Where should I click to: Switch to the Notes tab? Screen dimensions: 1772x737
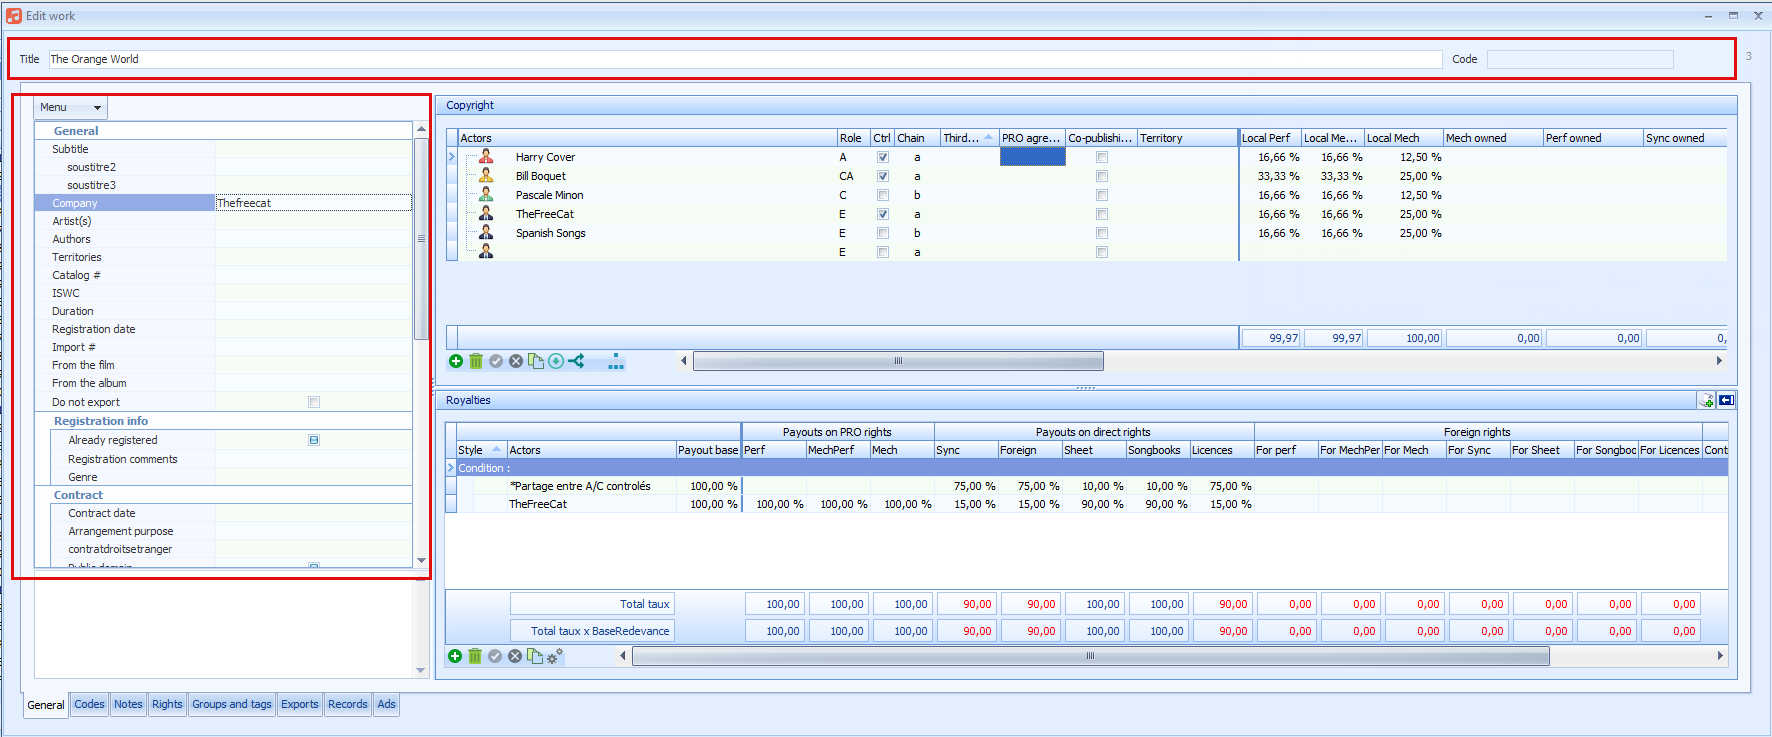[x=128, y=704]
